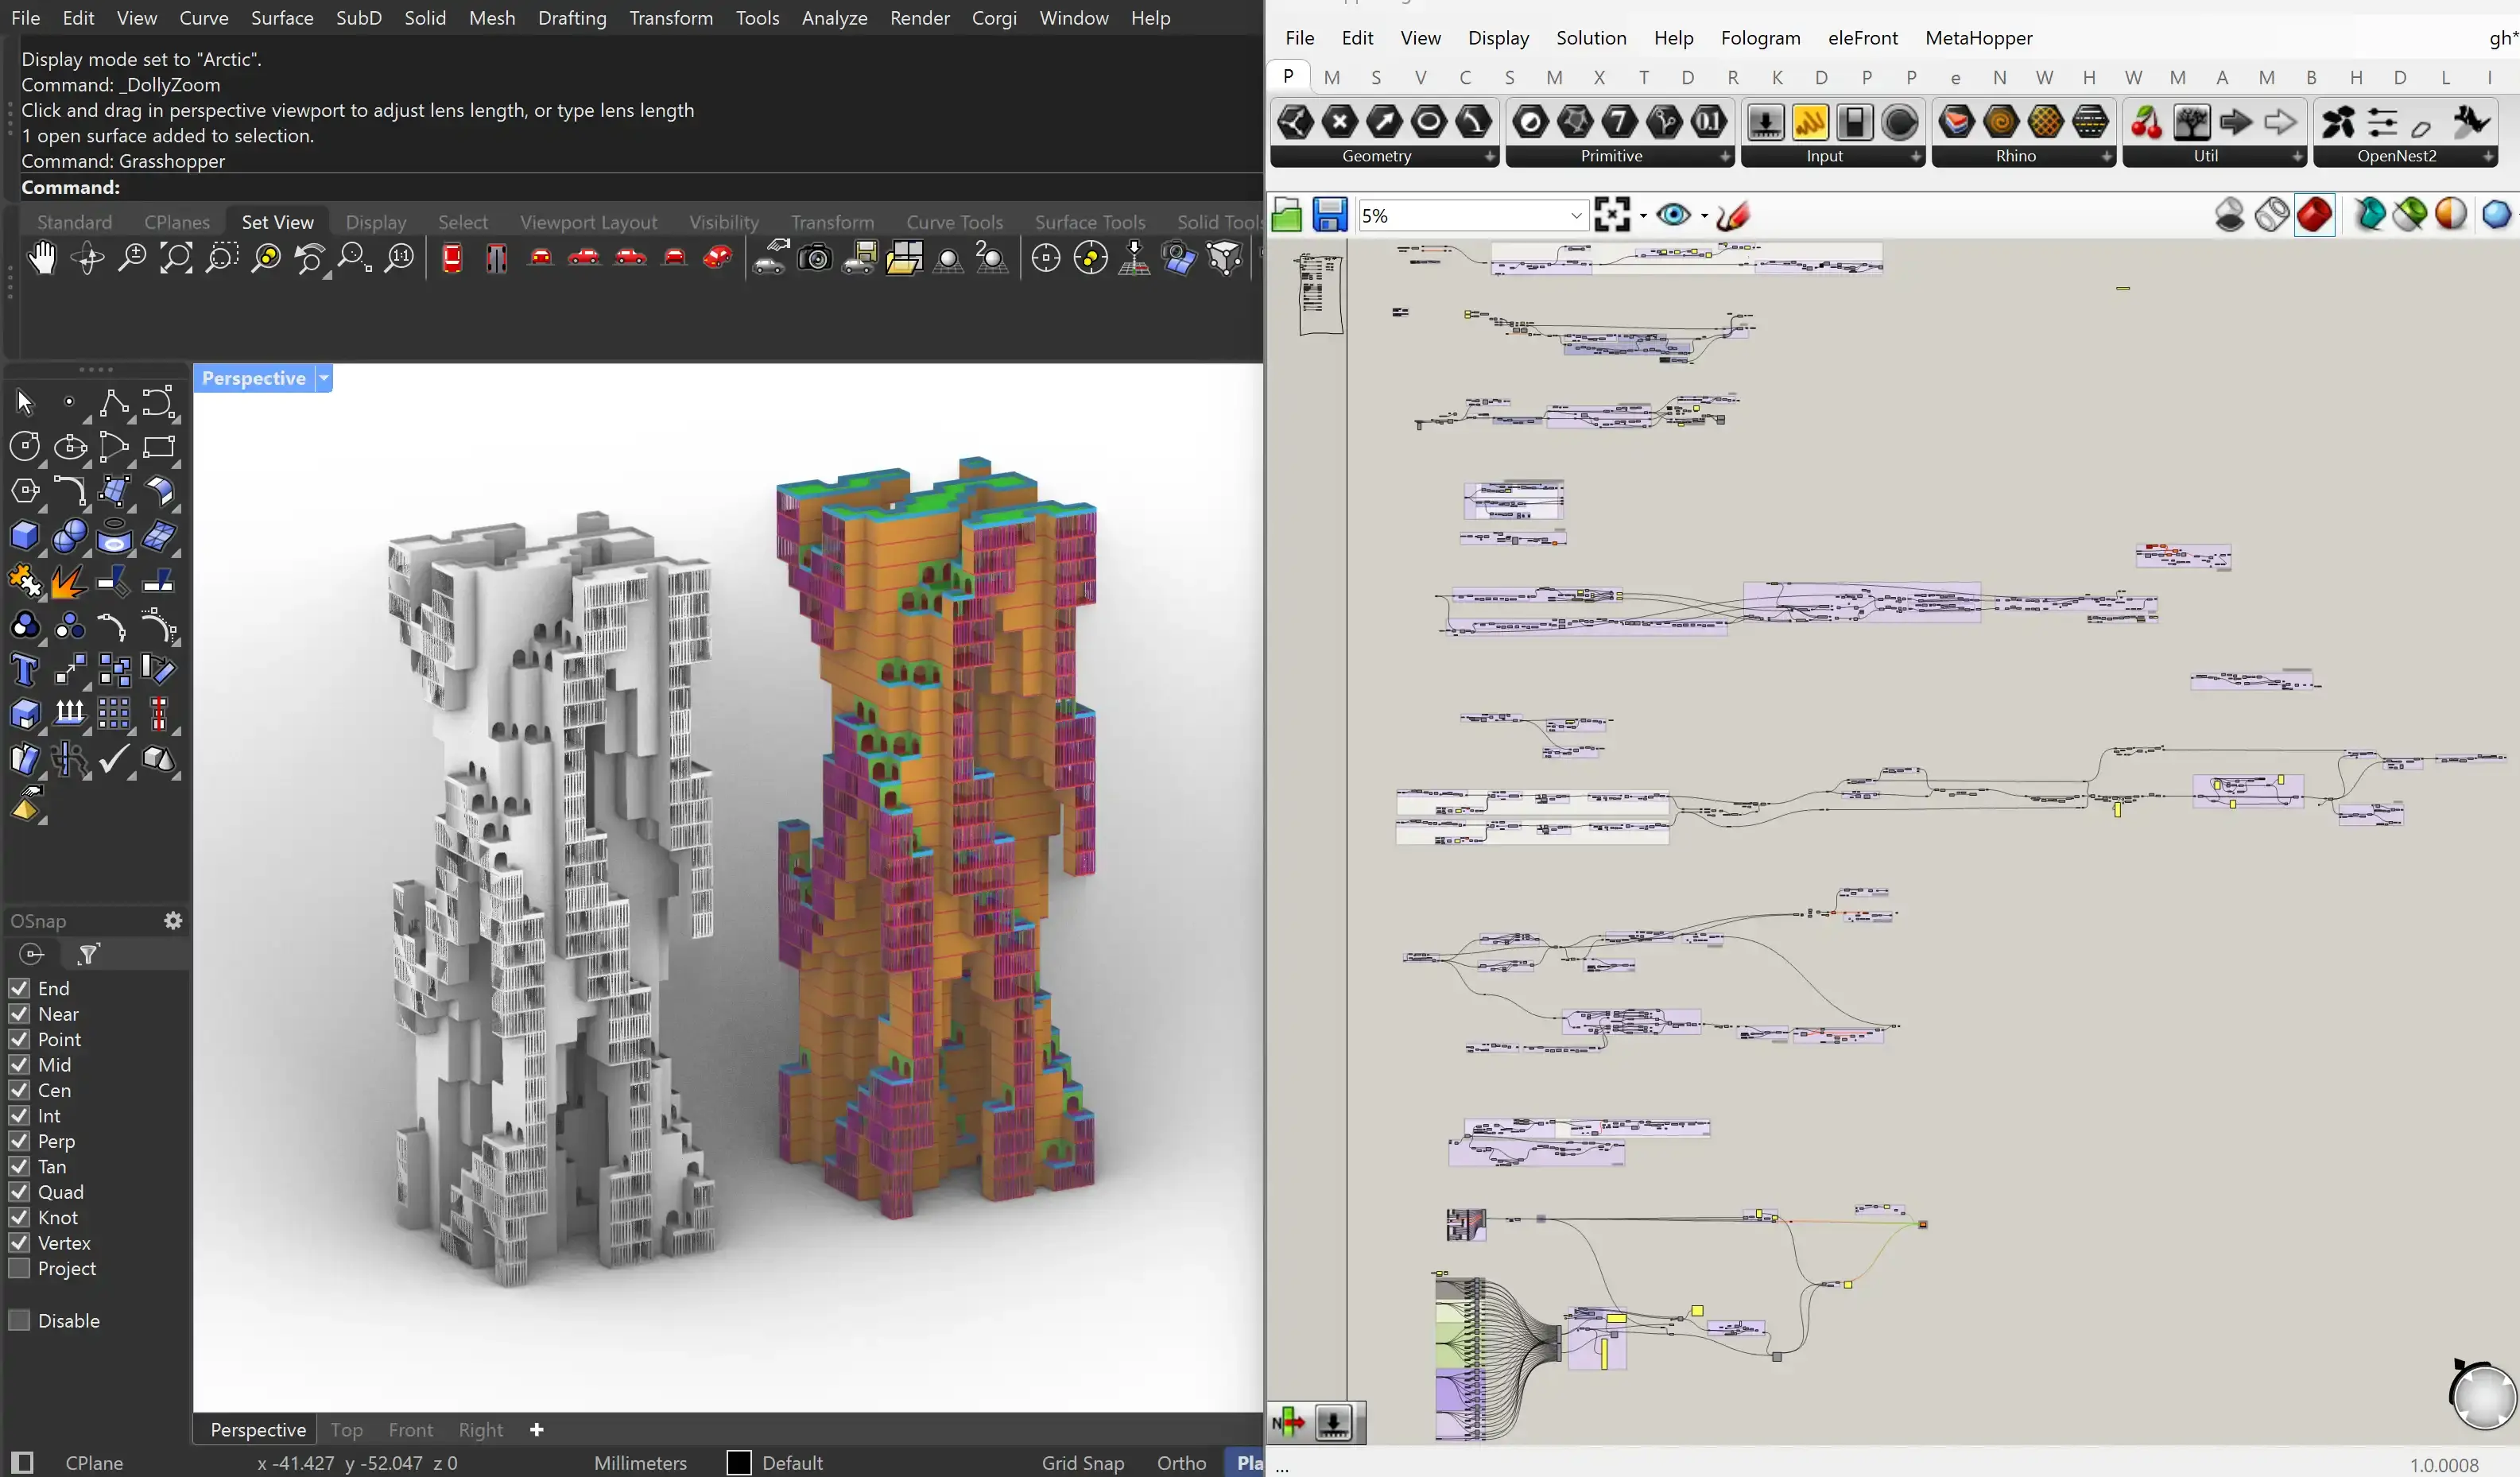Click the cherry icon in Grasshopper Util panel

[2146, 123]
